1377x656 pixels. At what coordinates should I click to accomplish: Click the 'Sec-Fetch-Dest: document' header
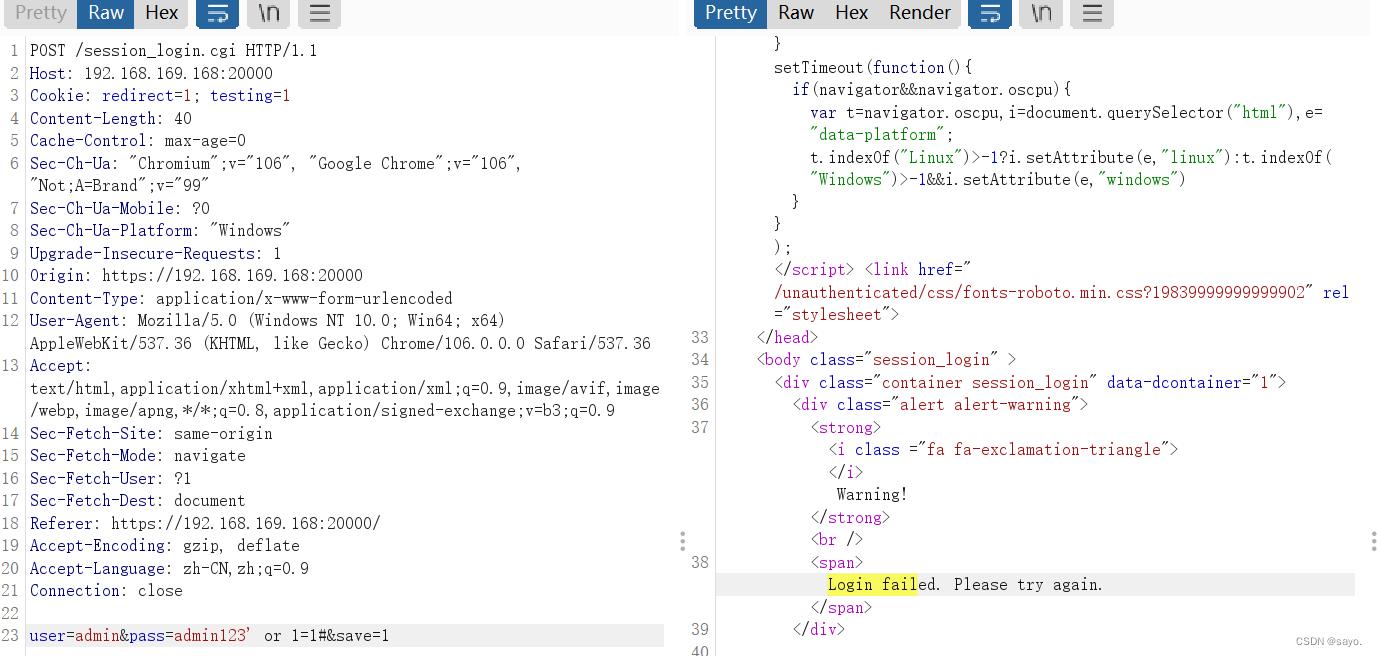click(138, 501)
